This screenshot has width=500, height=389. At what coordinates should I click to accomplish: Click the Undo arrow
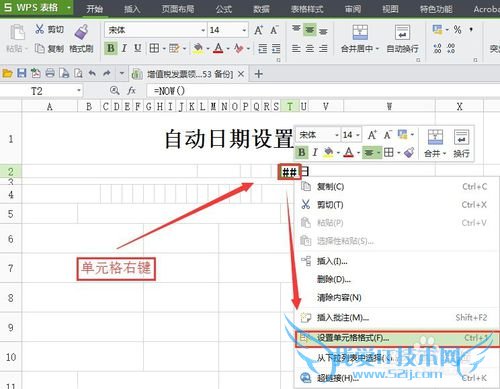pos(92,73)
